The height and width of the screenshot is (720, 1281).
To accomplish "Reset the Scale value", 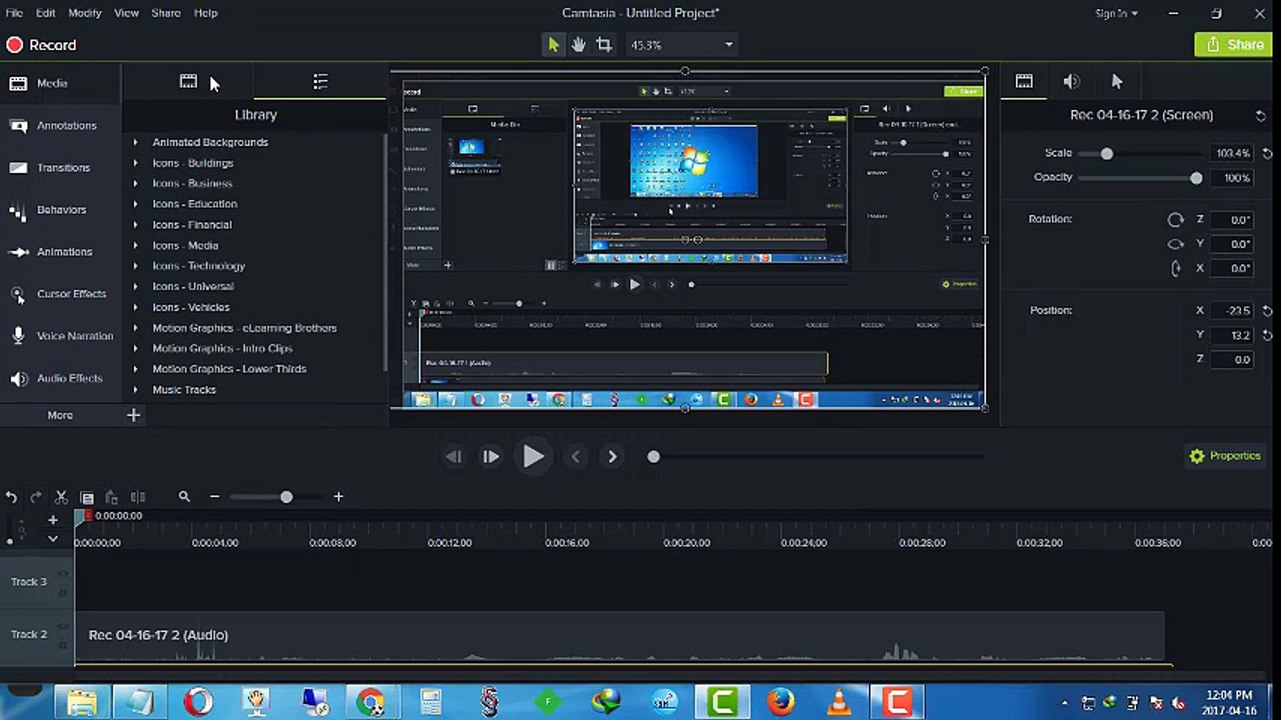I will coord(1268,154).
